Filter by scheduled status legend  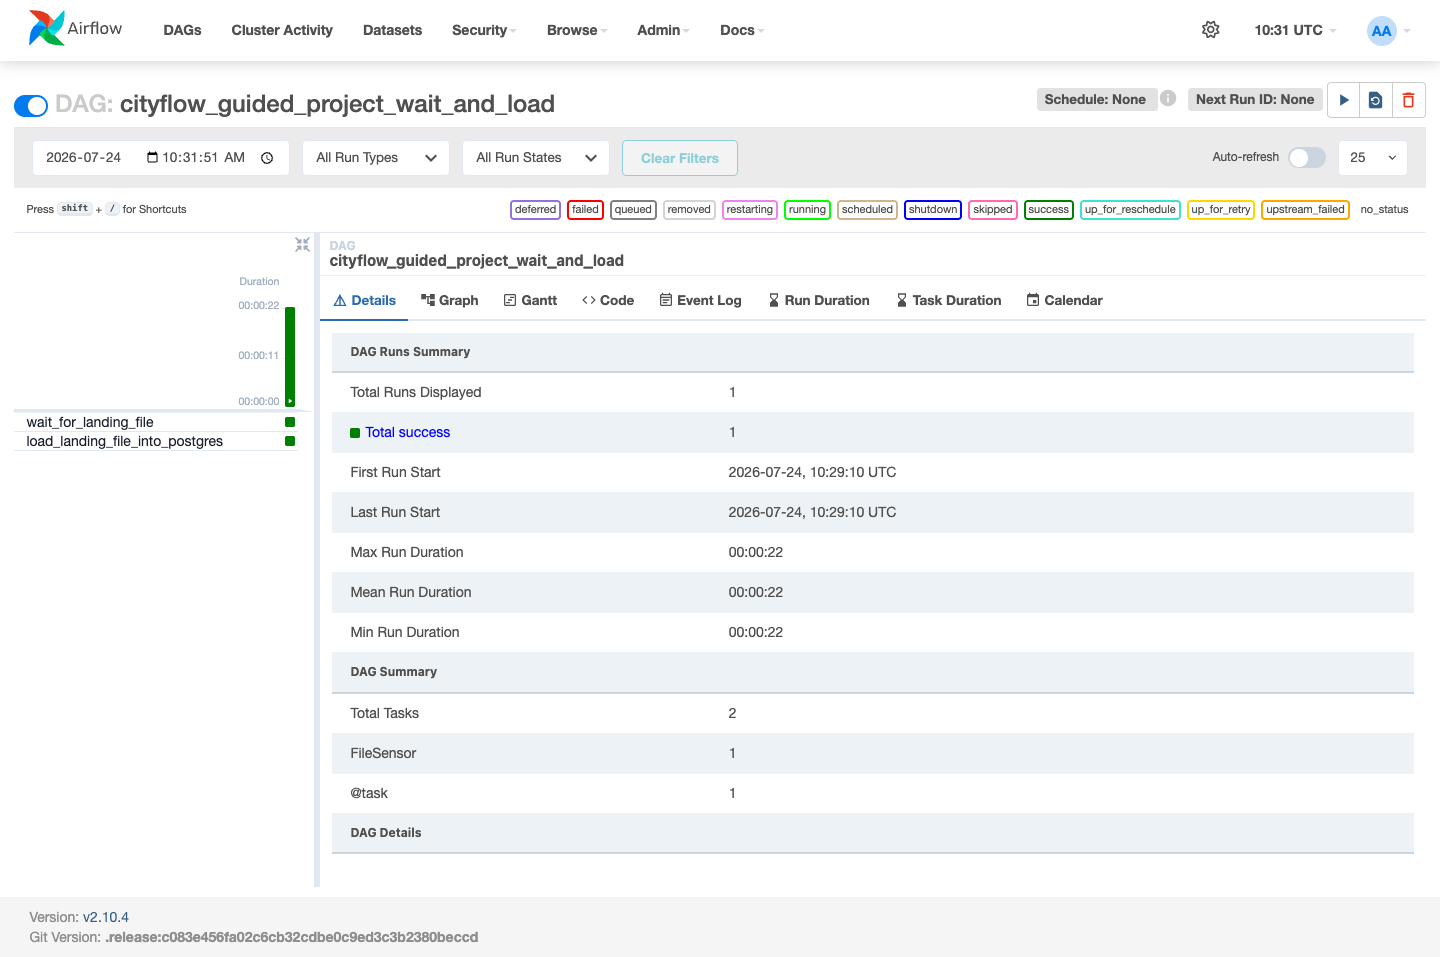[867, 209]
